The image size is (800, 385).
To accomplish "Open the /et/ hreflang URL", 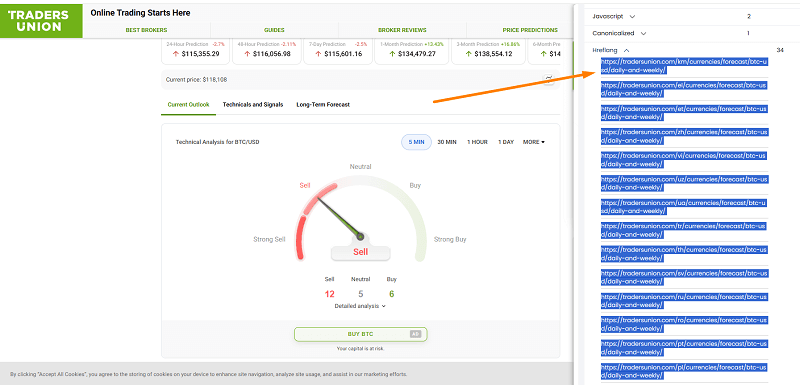I will coord(684,113).
